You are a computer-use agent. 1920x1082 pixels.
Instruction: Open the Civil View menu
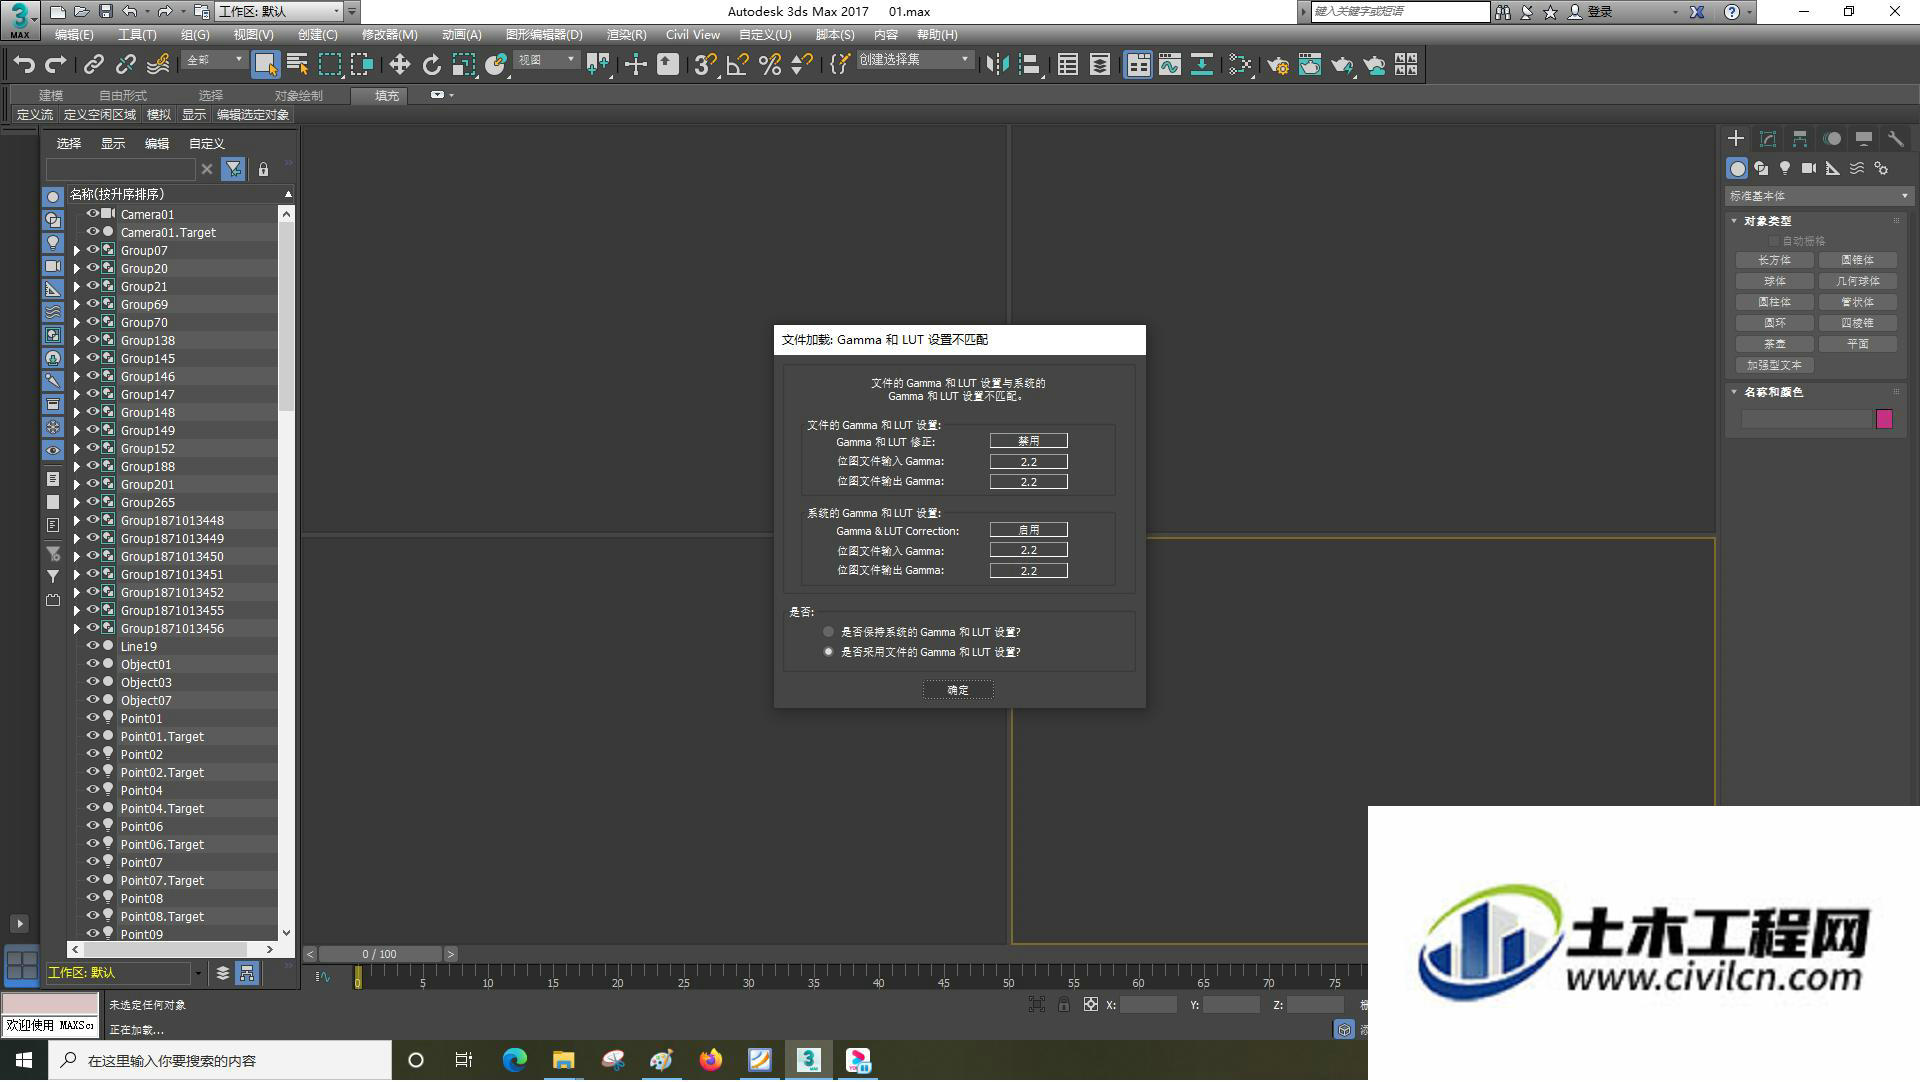[x=693, y=35]
